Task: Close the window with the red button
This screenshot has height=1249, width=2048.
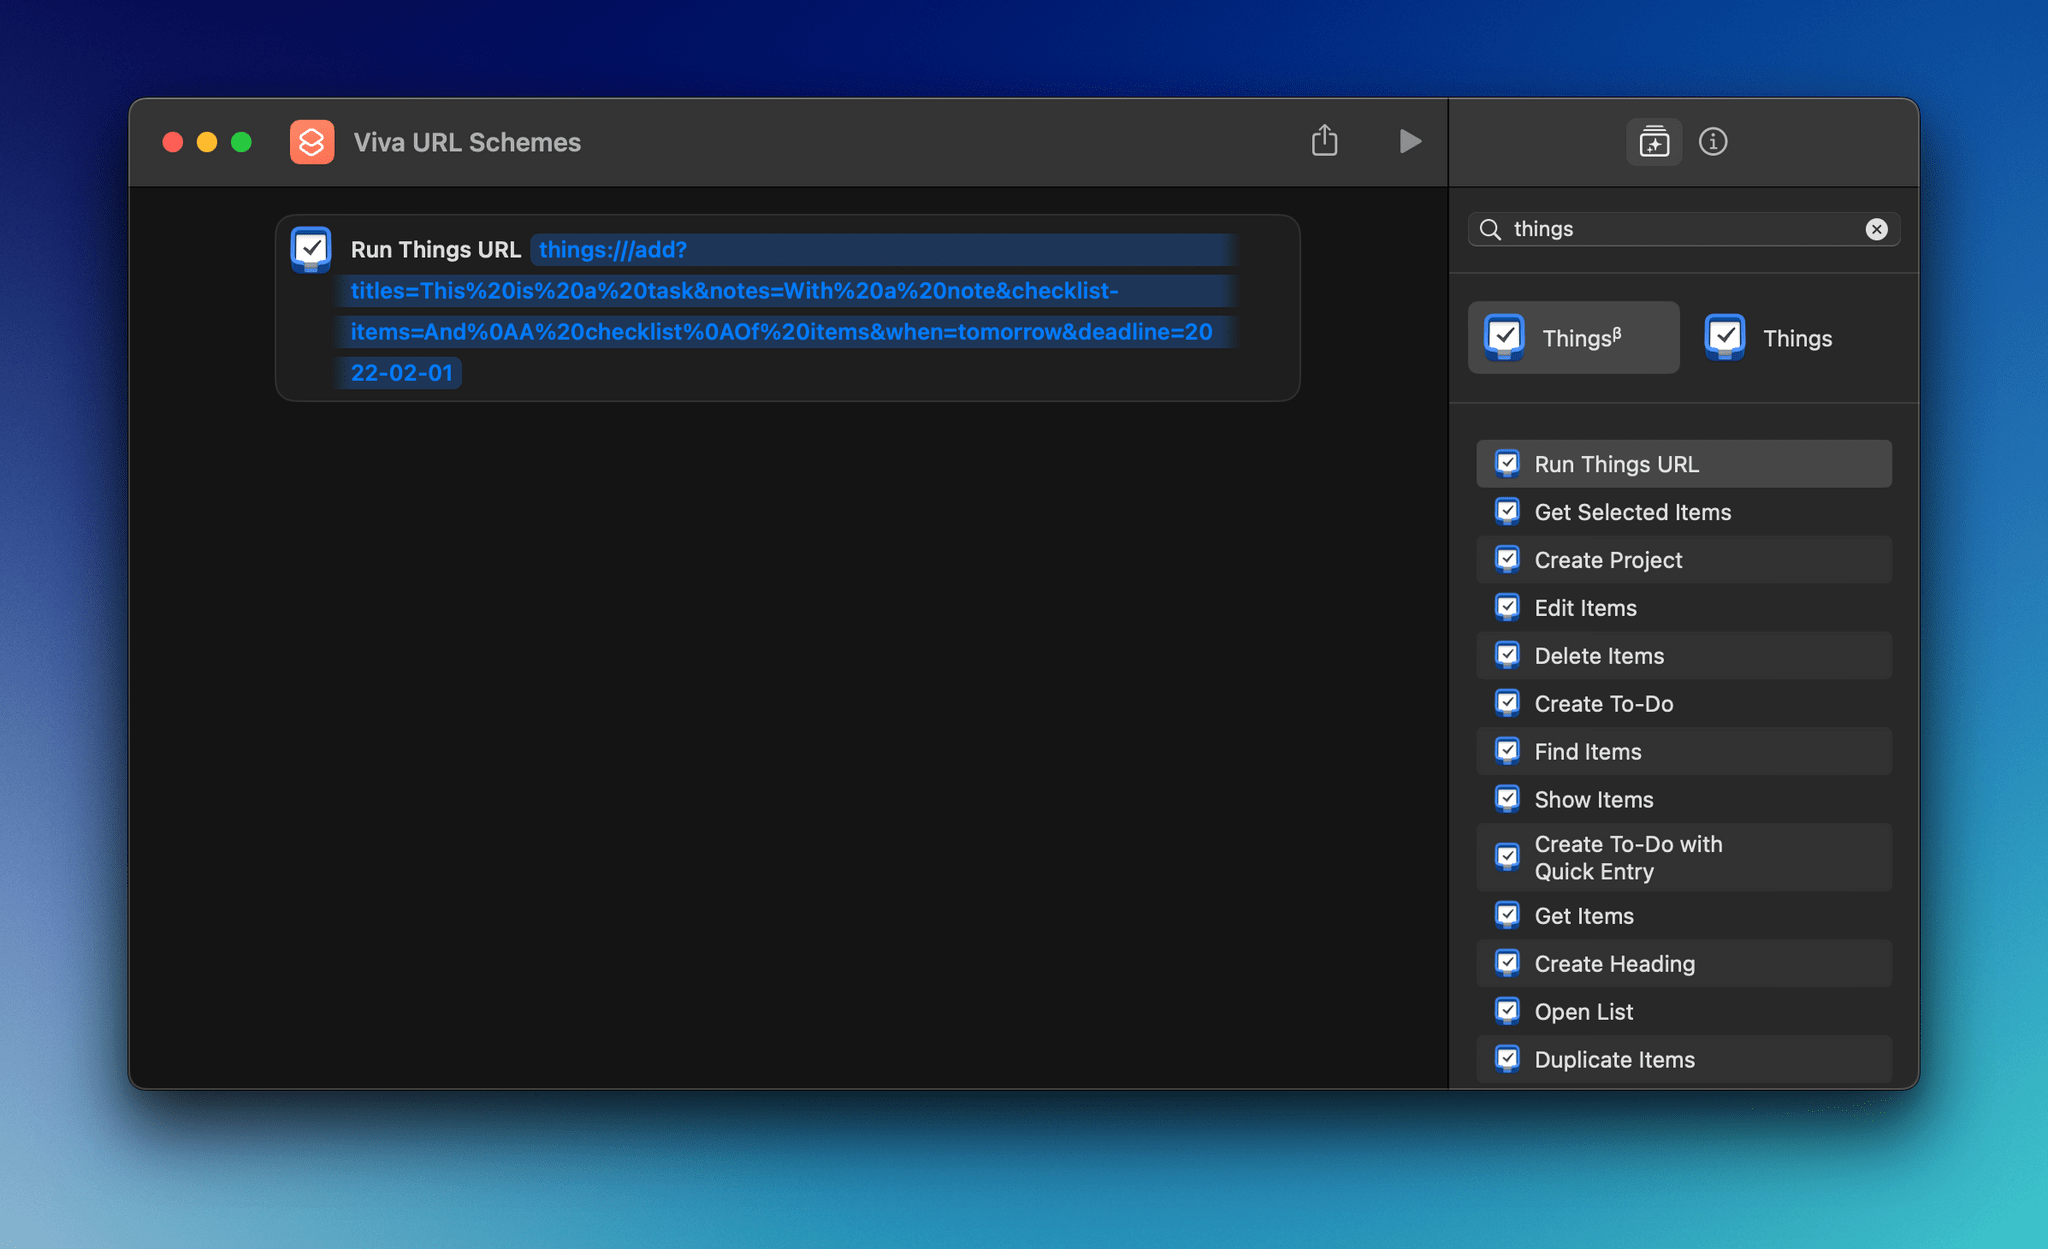Action: (x=173, y=142)
